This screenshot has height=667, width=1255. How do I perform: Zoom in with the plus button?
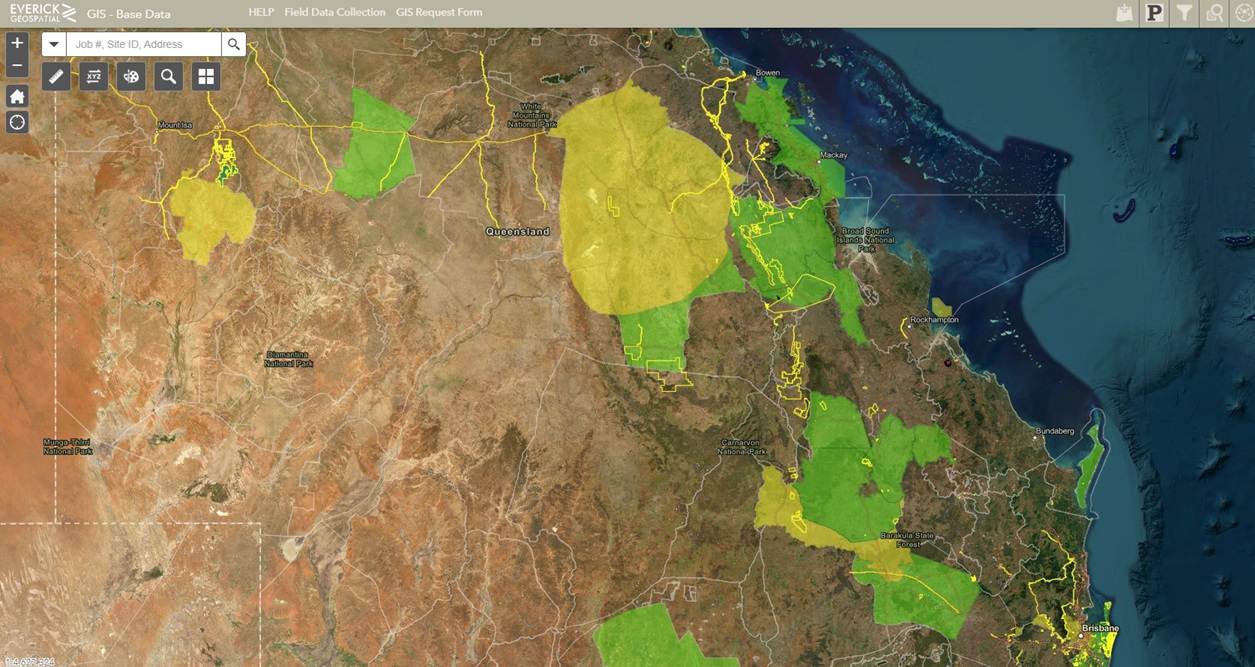17,43
